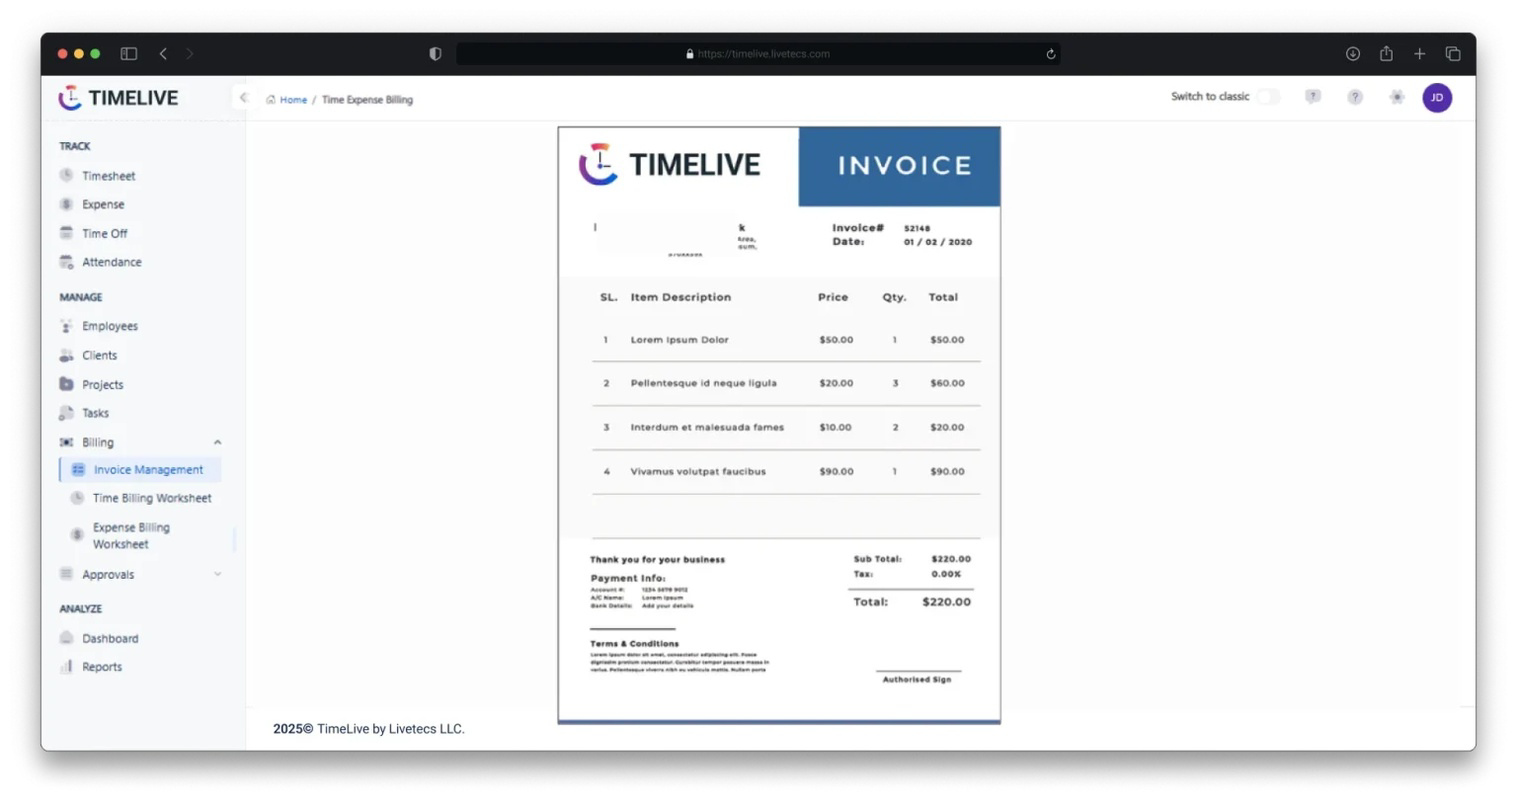The width and height of the screenshot is (1517, 800).
Task: Click the invoice date 01 / 02 / 2020
Action: pos(938,242)
